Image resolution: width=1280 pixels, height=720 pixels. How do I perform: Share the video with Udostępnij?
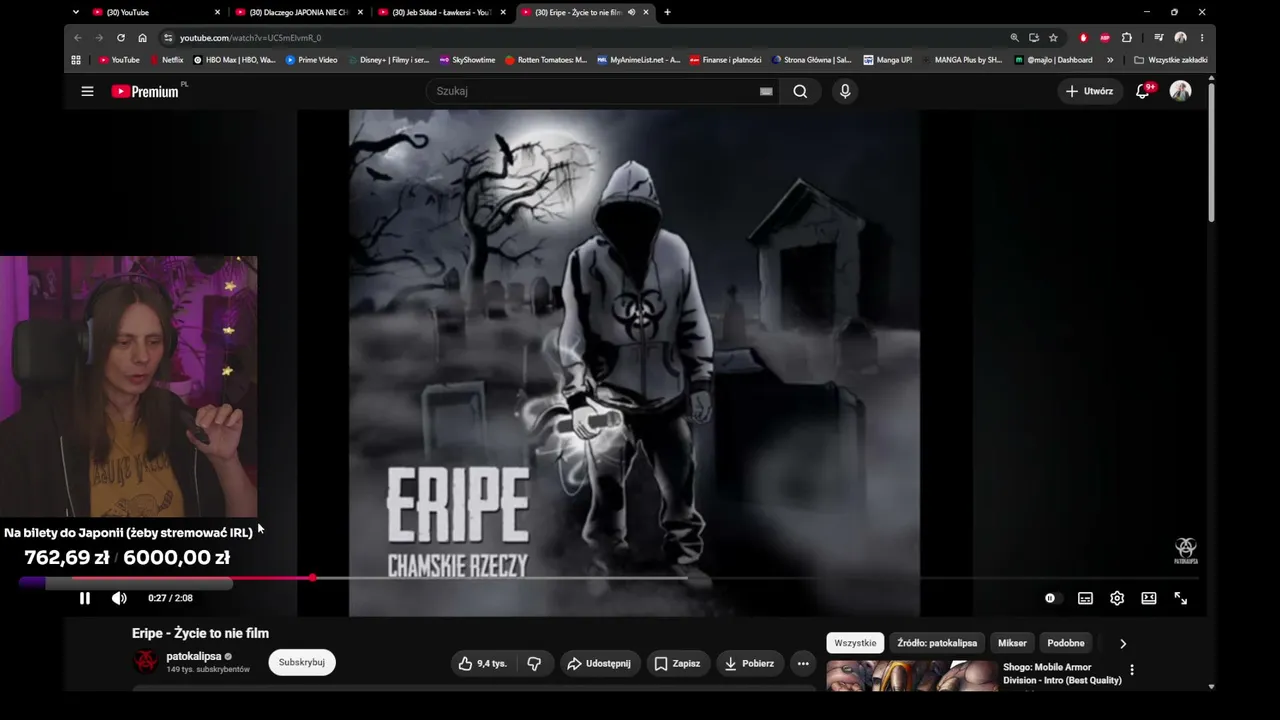(x=598, y=663)
